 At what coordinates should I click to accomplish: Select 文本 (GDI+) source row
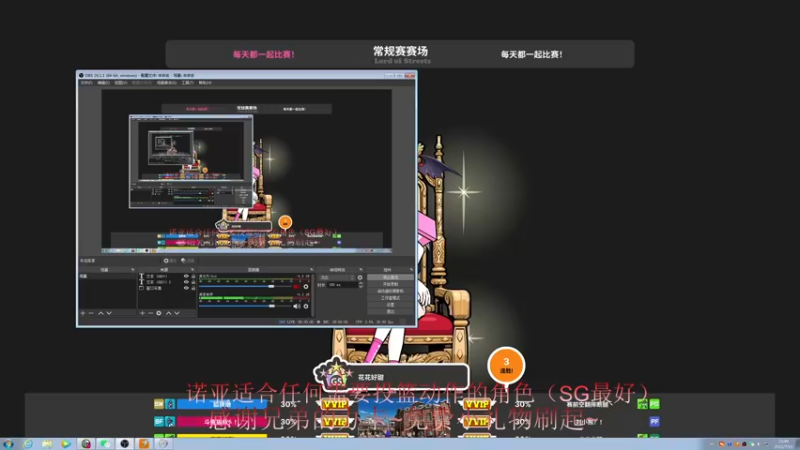pyautogui.click(x=168, y=276)
